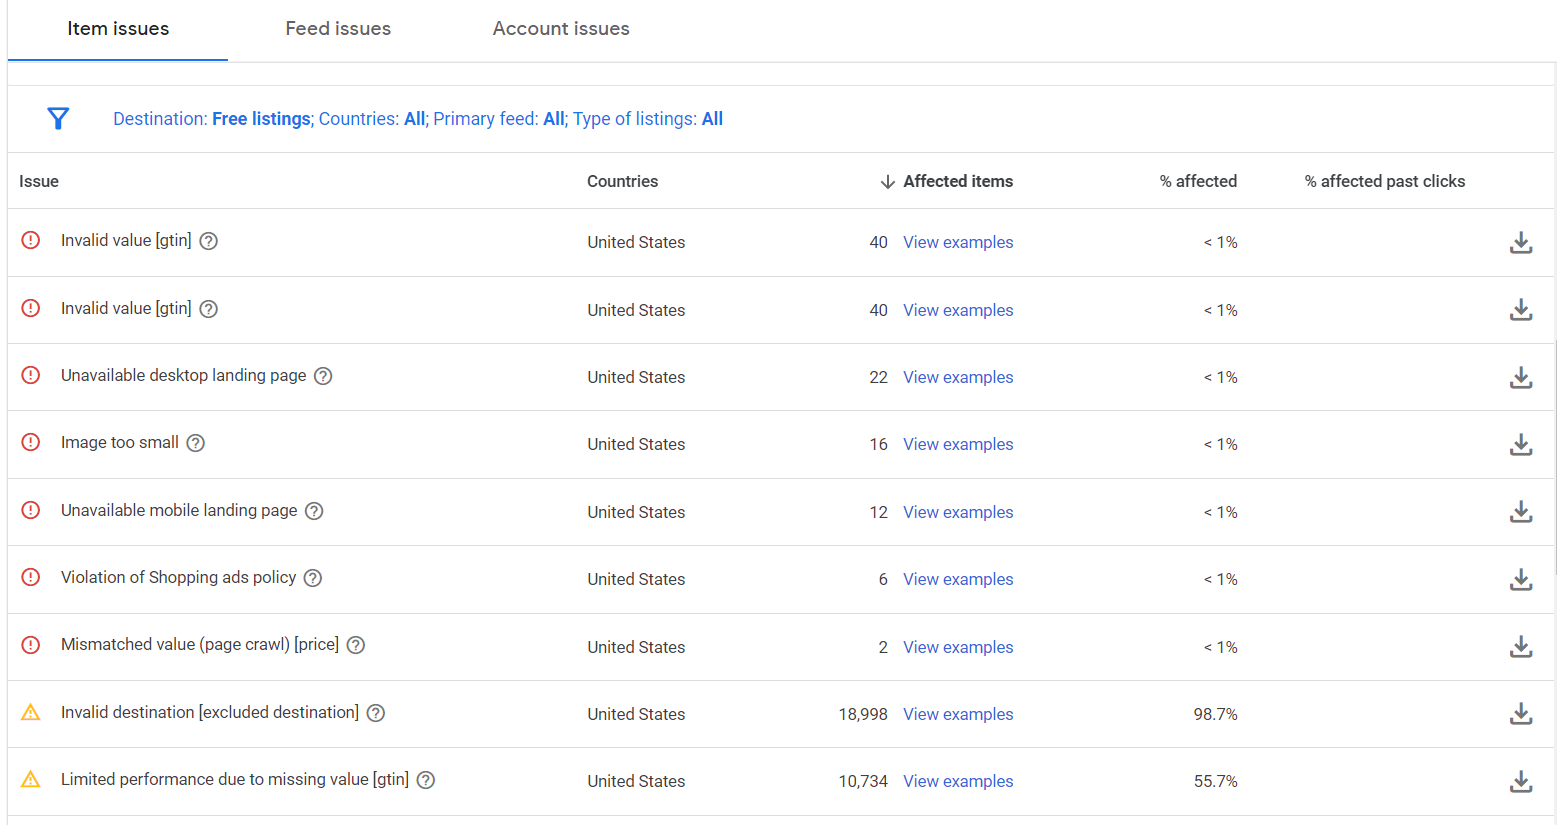The image size is (1557, 825).
Task: Open help for Mismatched value (page crawl) [price]
Action: pos(356,645)
